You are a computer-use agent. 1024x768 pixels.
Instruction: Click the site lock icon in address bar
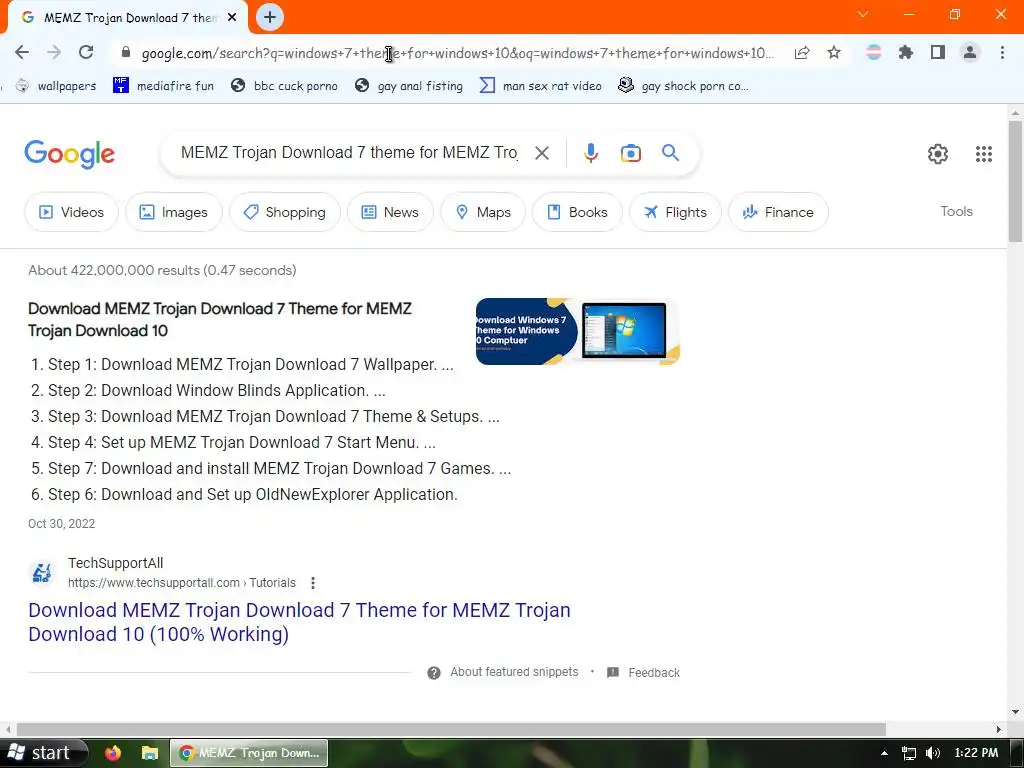click(x=126, y=52)
